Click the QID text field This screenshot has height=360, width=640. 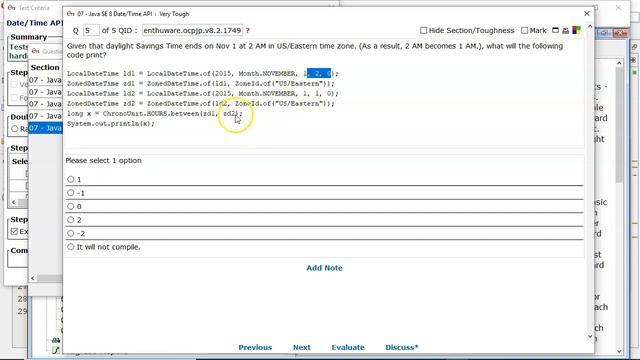pos(192,30)
